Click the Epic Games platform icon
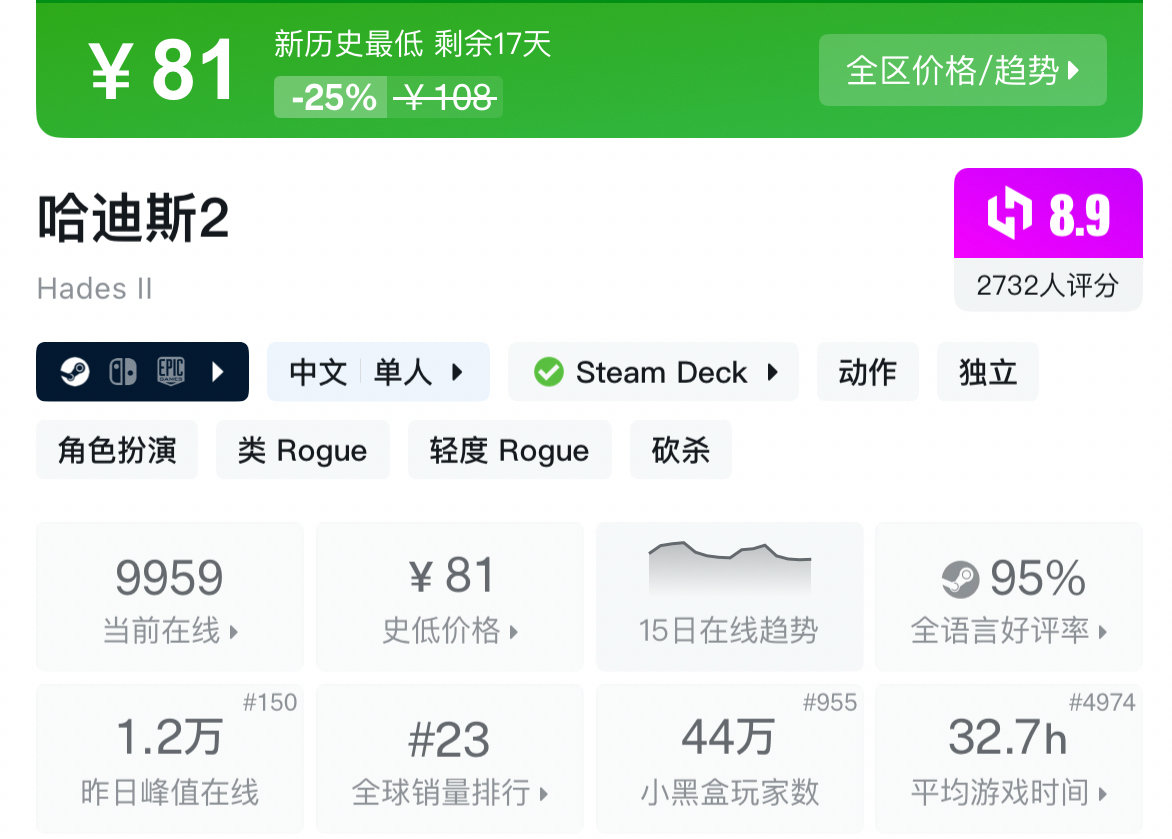The height and width of the screenshot is (839, 1172). click(171, 372)
